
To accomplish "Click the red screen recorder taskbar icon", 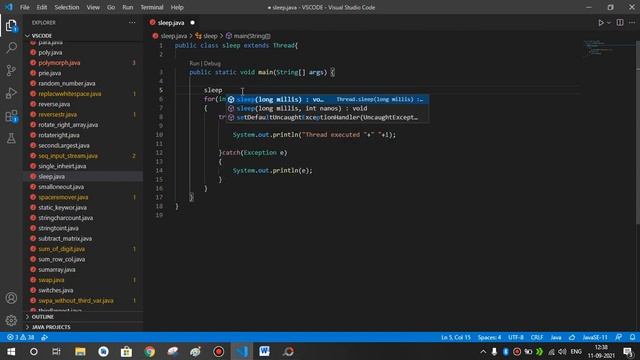I will 219,351.
